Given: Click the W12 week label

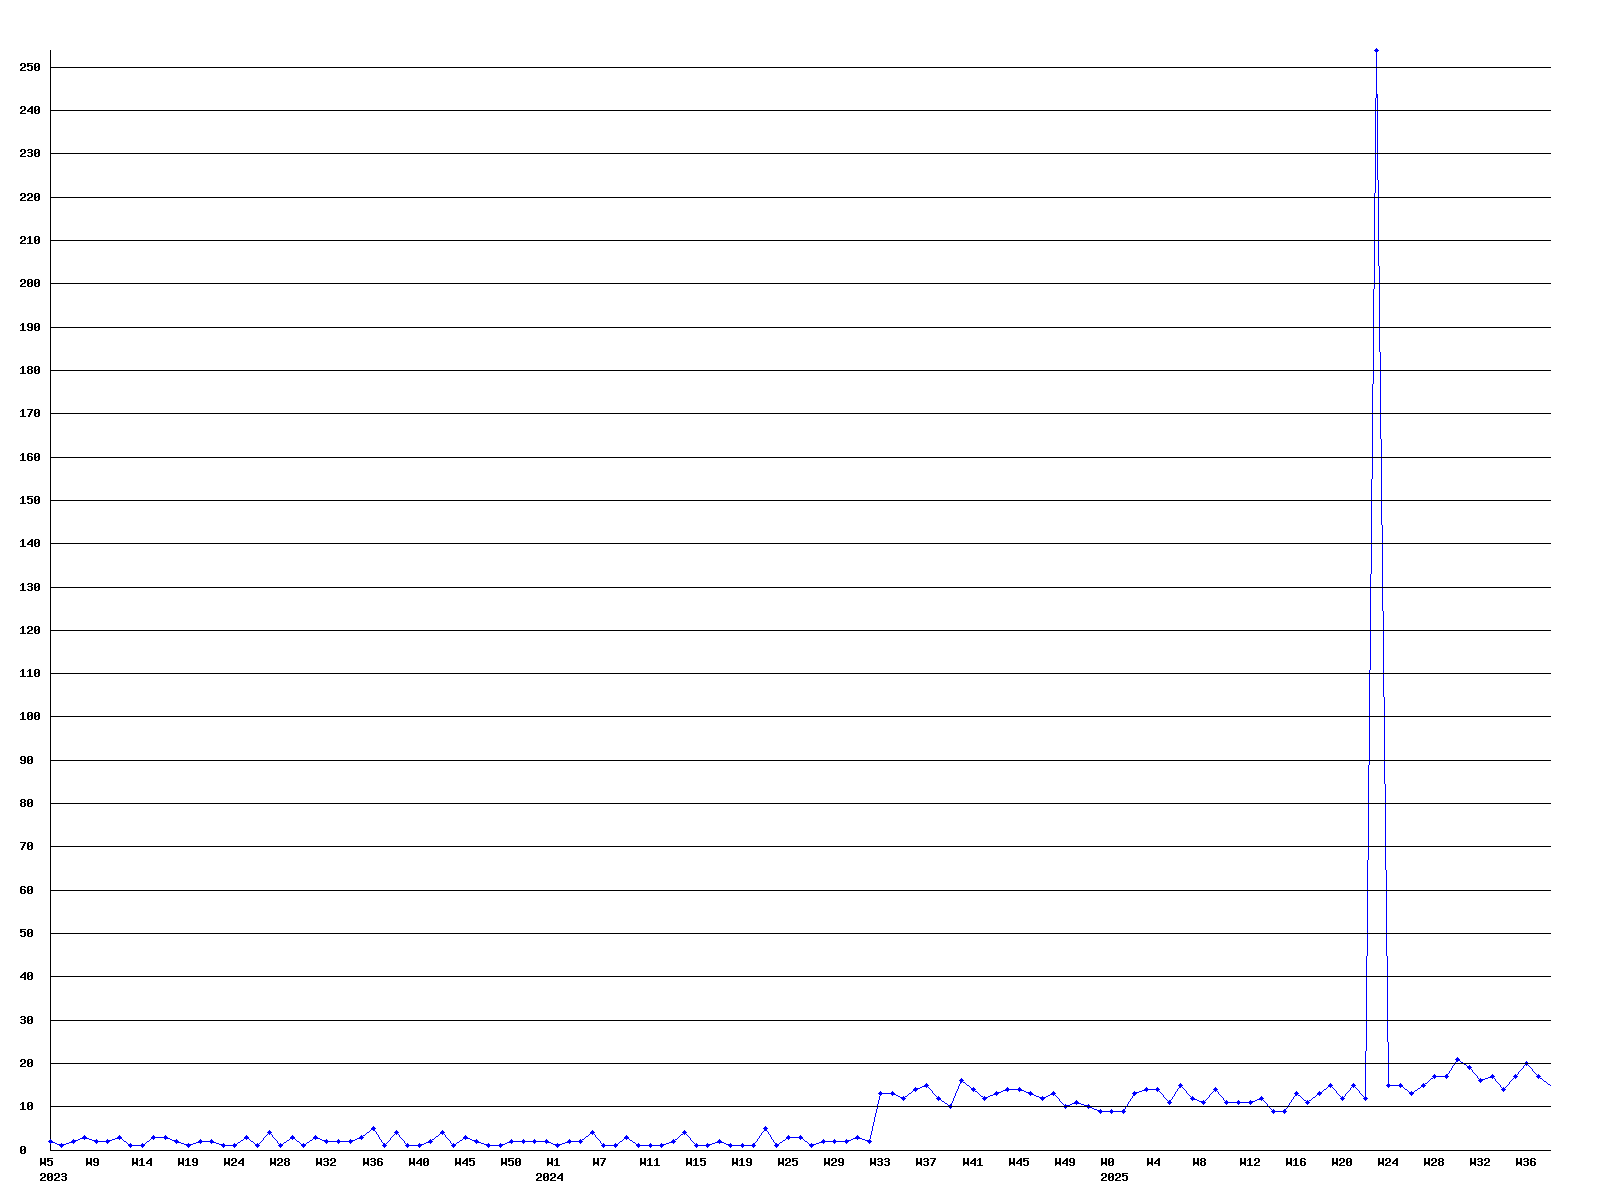Looking at the screenshot, I should point(1249,1162).
